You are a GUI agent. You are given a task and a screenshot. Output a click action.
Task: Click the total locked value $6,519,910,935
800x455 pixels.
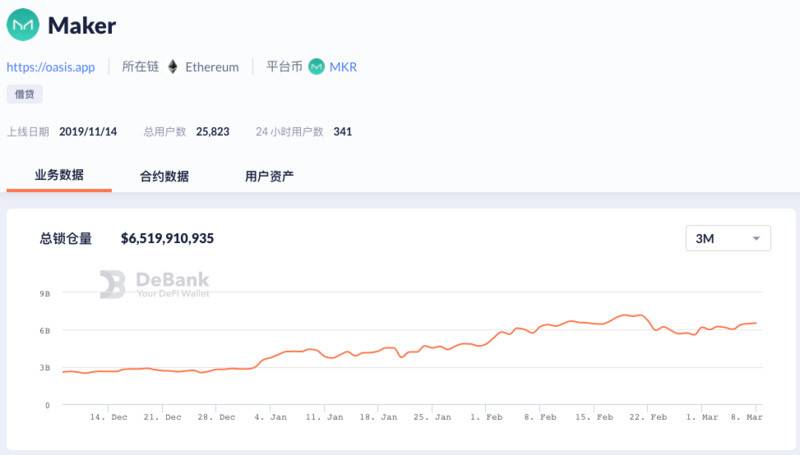click(x=167, y=238)
